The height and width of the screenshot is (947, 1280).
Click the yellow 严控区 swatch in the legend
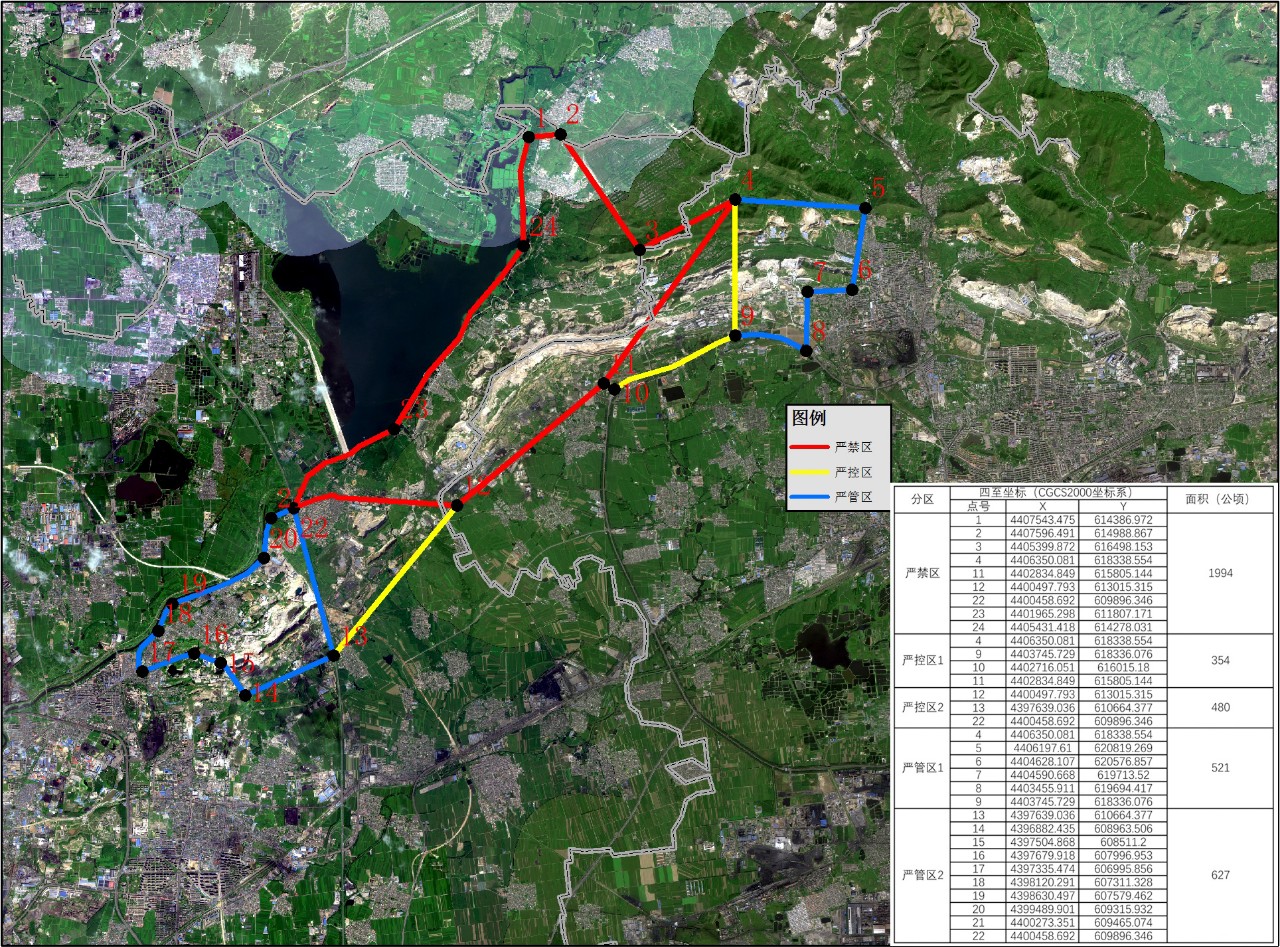click(809, 472)
